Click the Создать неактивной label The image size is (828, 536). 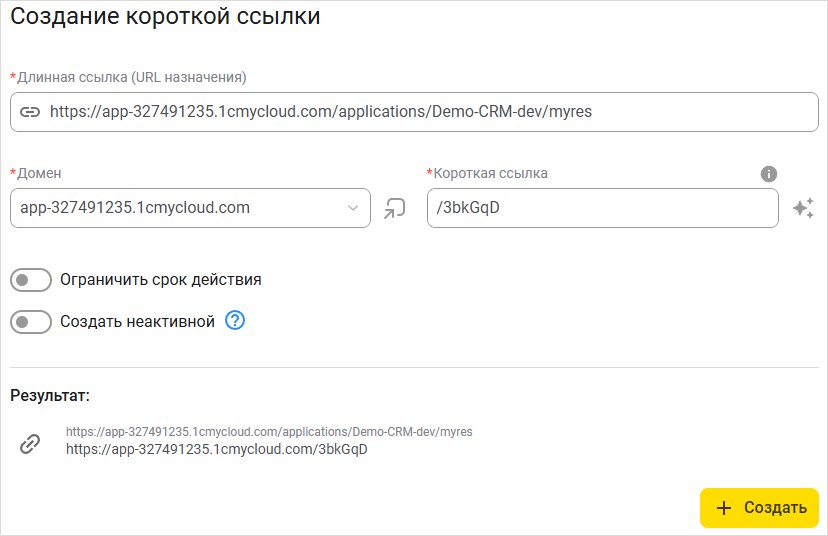pyautogui.click(x=137, y=322)
